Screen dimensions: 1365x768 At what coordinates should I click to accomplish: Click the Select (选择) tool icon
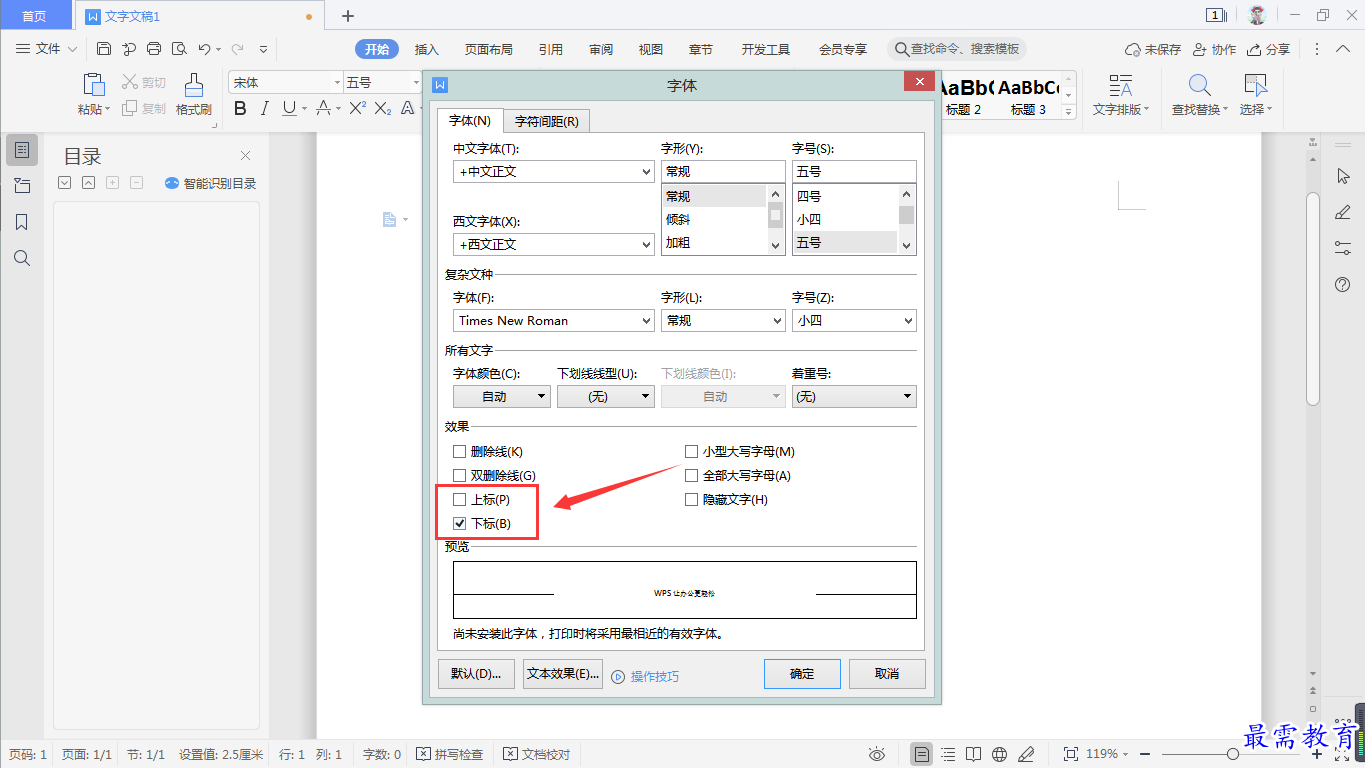1255,85
